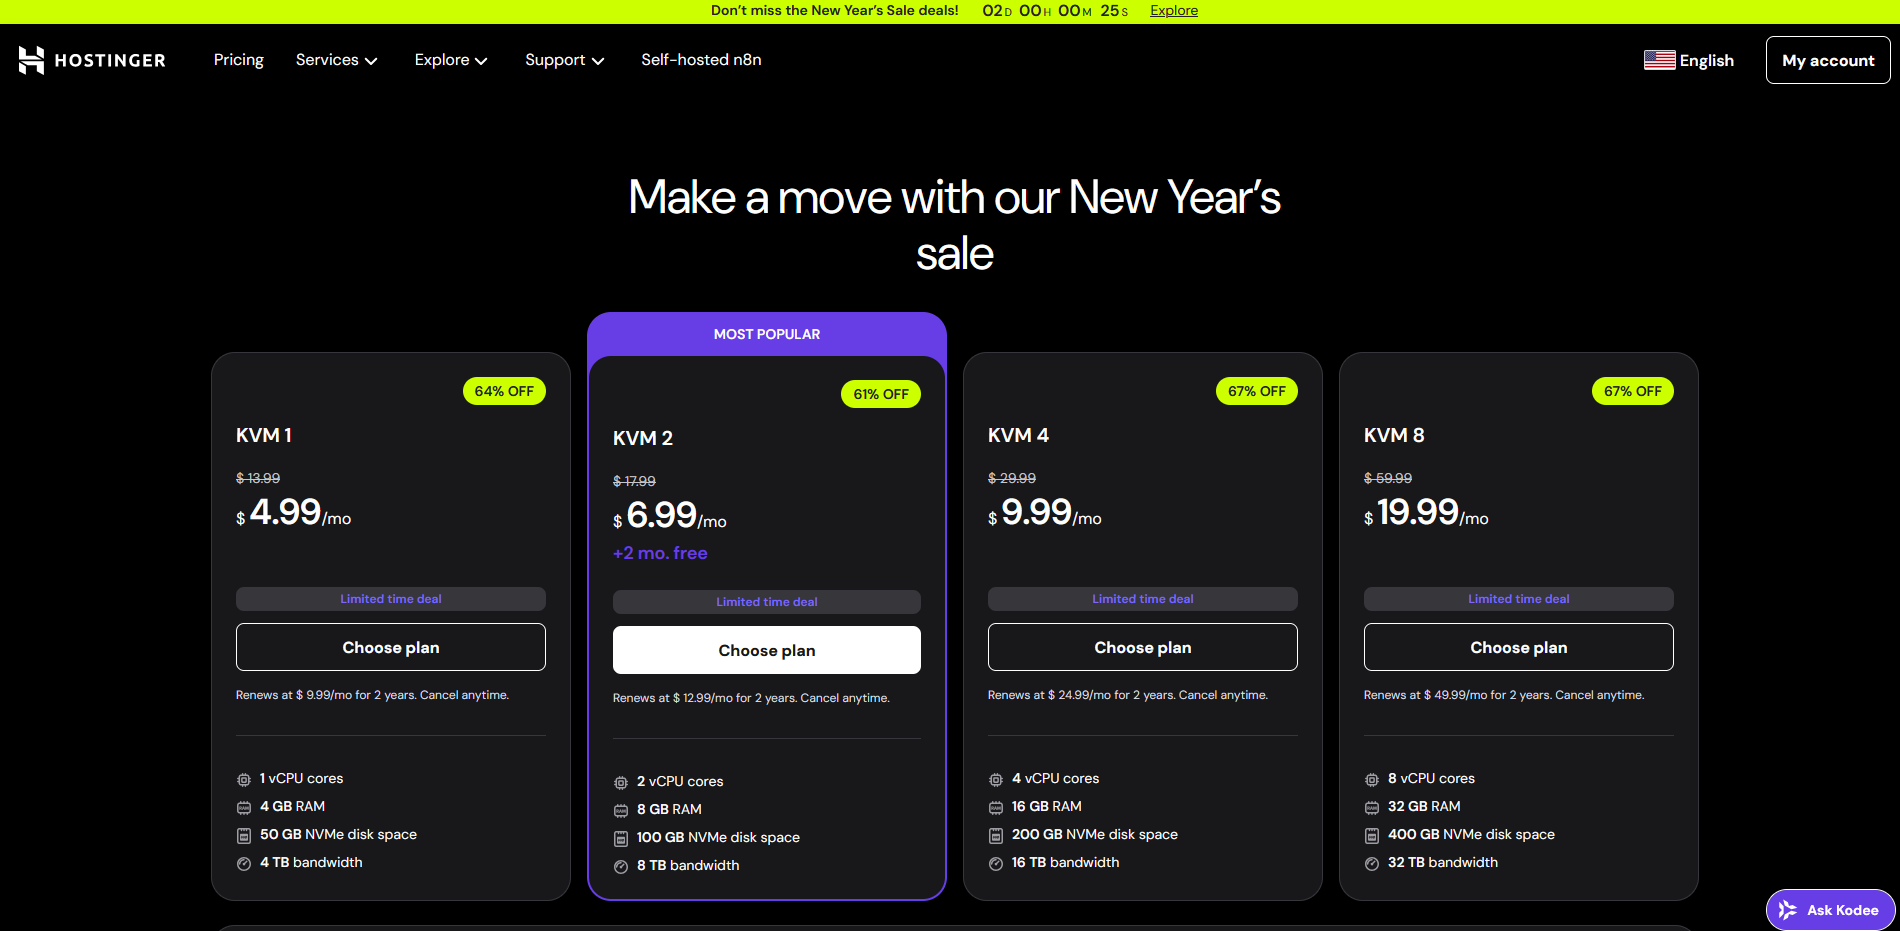Click vCPU icon in KVM 2 card
1900x931 pixels.
click(621, 782)
